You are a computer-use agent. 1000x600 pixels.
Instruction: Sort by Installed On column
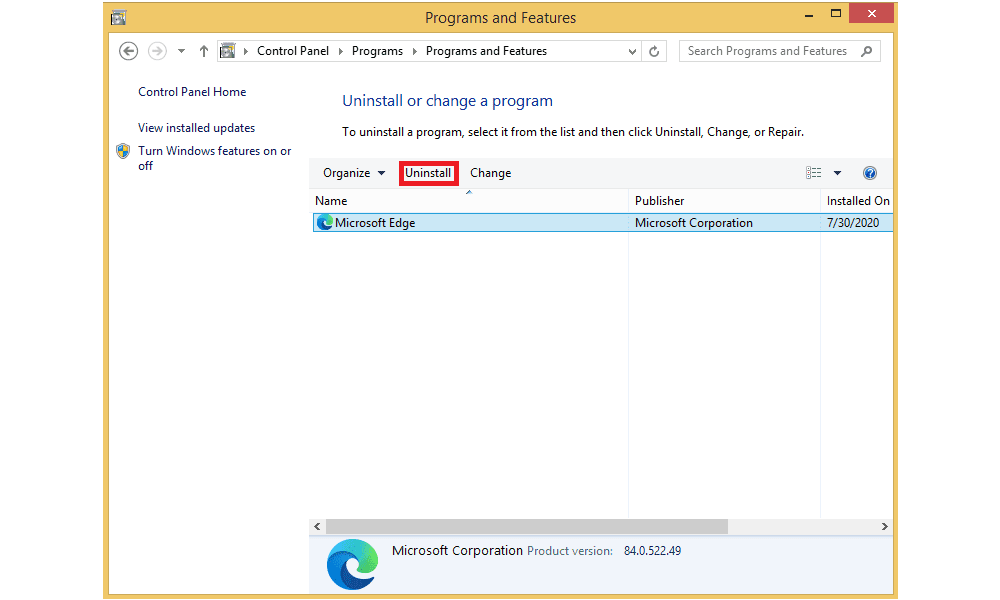(857, 201)
